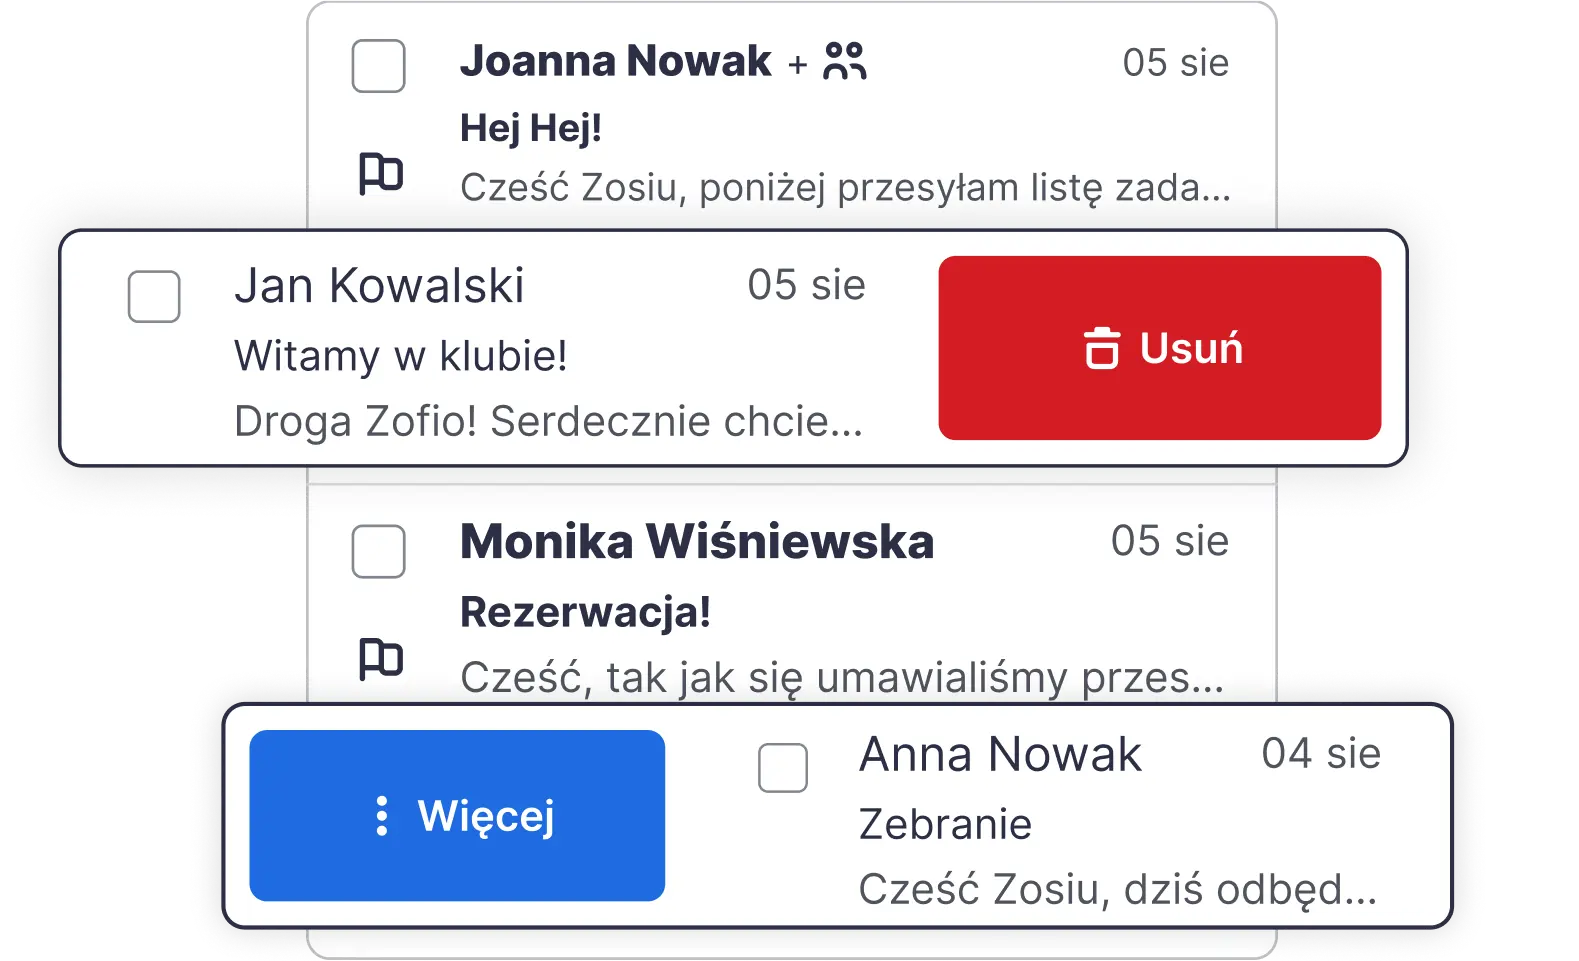The height and width of the screenshot is (961, 1579).
Task: Click the 'Cześć Zosiu, poniżej' preview text
Action: pos(845,187)
